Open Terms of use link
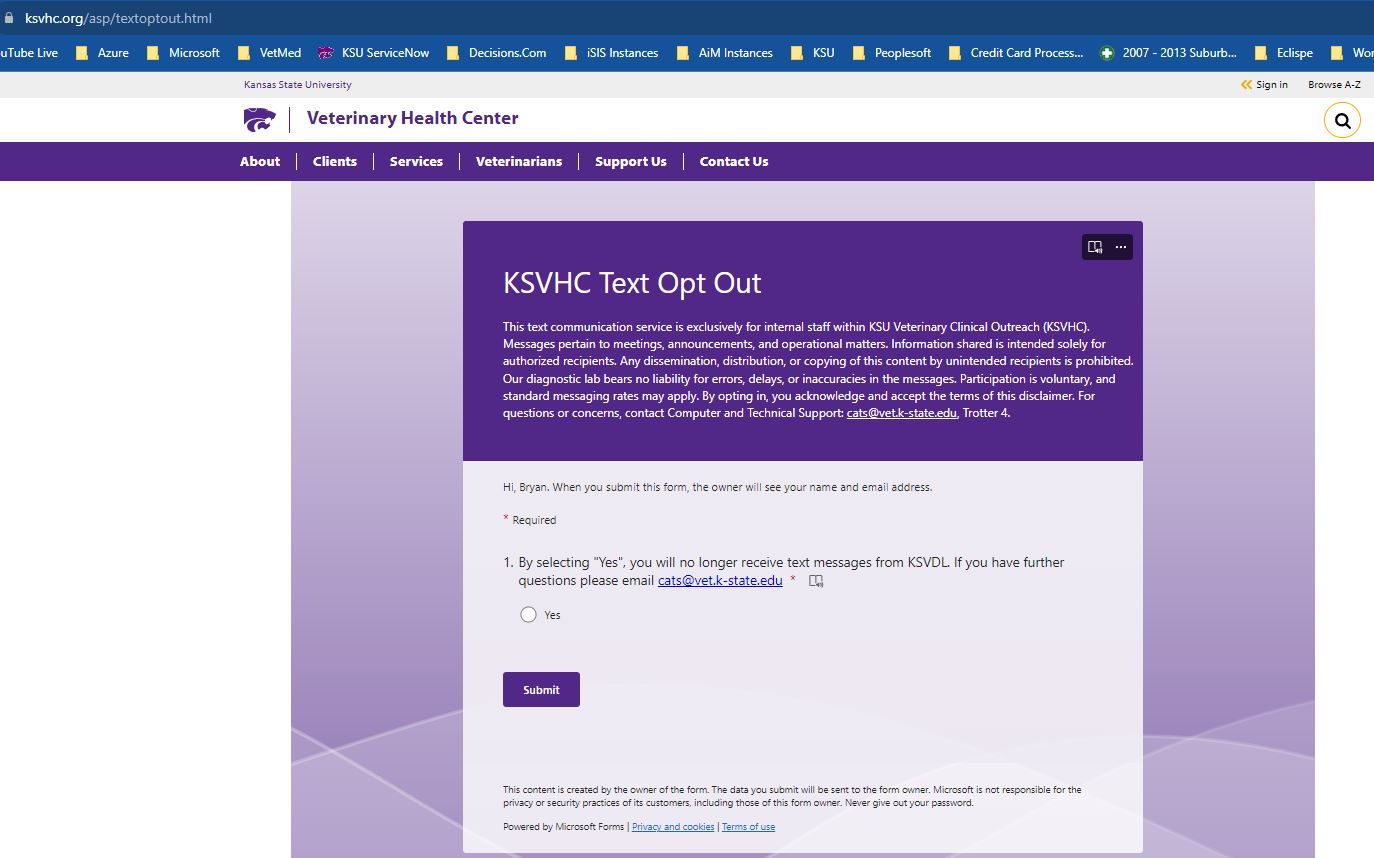This screenshot has width=1374, height=858. [748, 827]
